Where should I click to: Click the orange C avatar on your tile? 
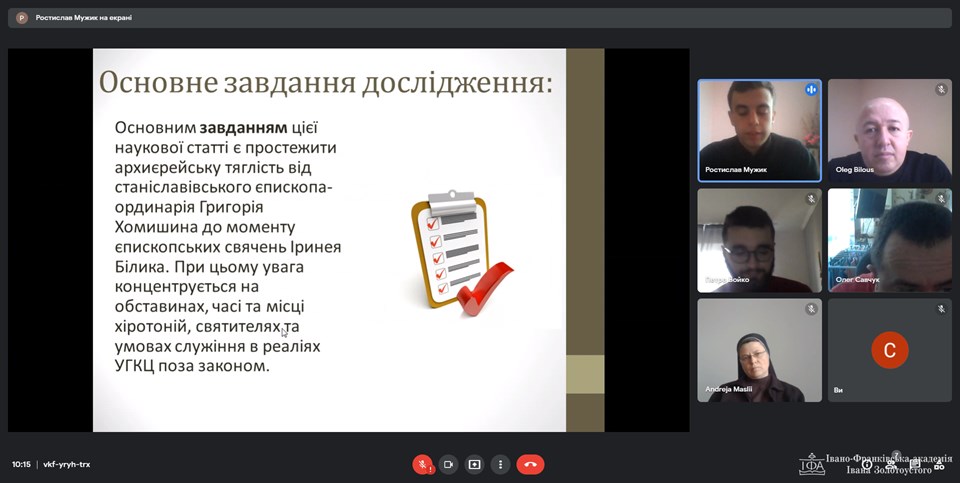pyautogui.click(x=889, y=349)
